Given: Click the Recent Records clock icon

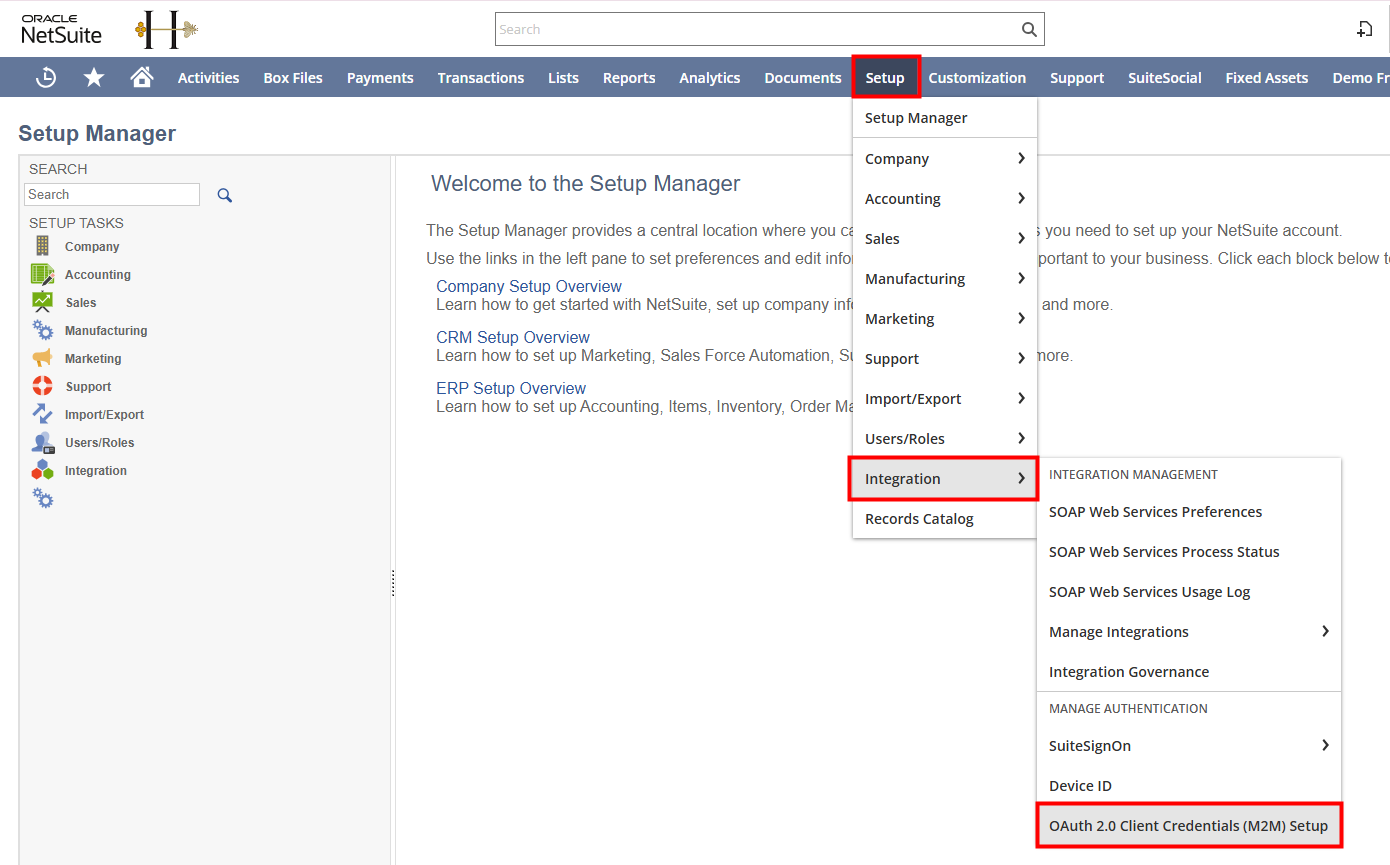Looking at the screenshot, I should pos(46,77).
